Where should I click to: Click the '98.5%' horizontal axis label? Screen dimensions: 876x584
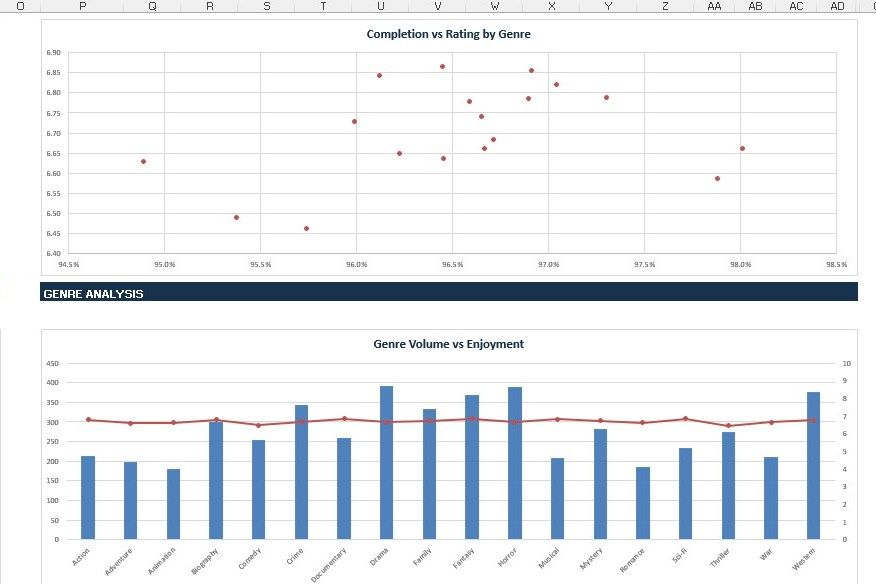(837, 264)
